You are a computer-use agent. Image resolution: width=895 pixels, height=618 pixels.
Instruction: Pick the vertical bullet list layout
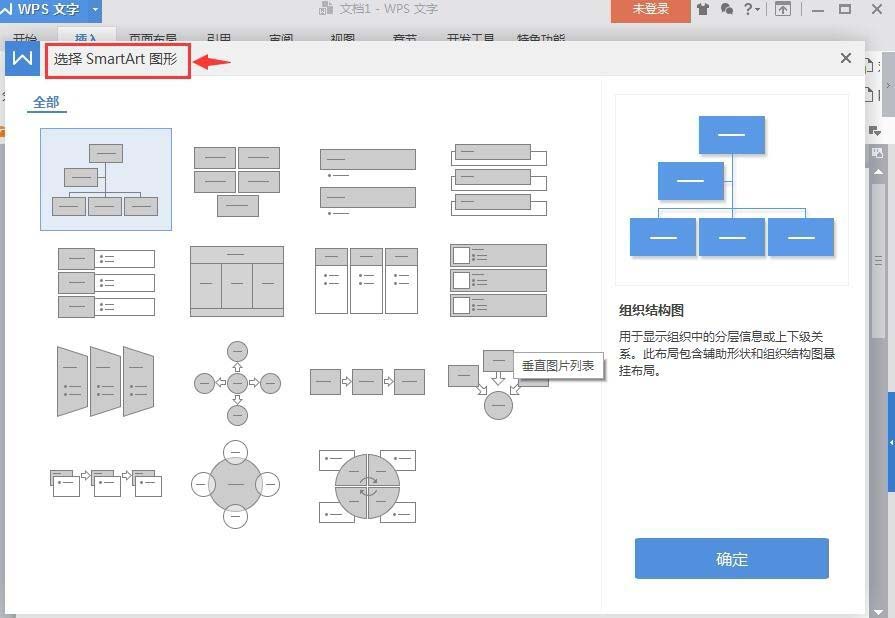point(368,182)
